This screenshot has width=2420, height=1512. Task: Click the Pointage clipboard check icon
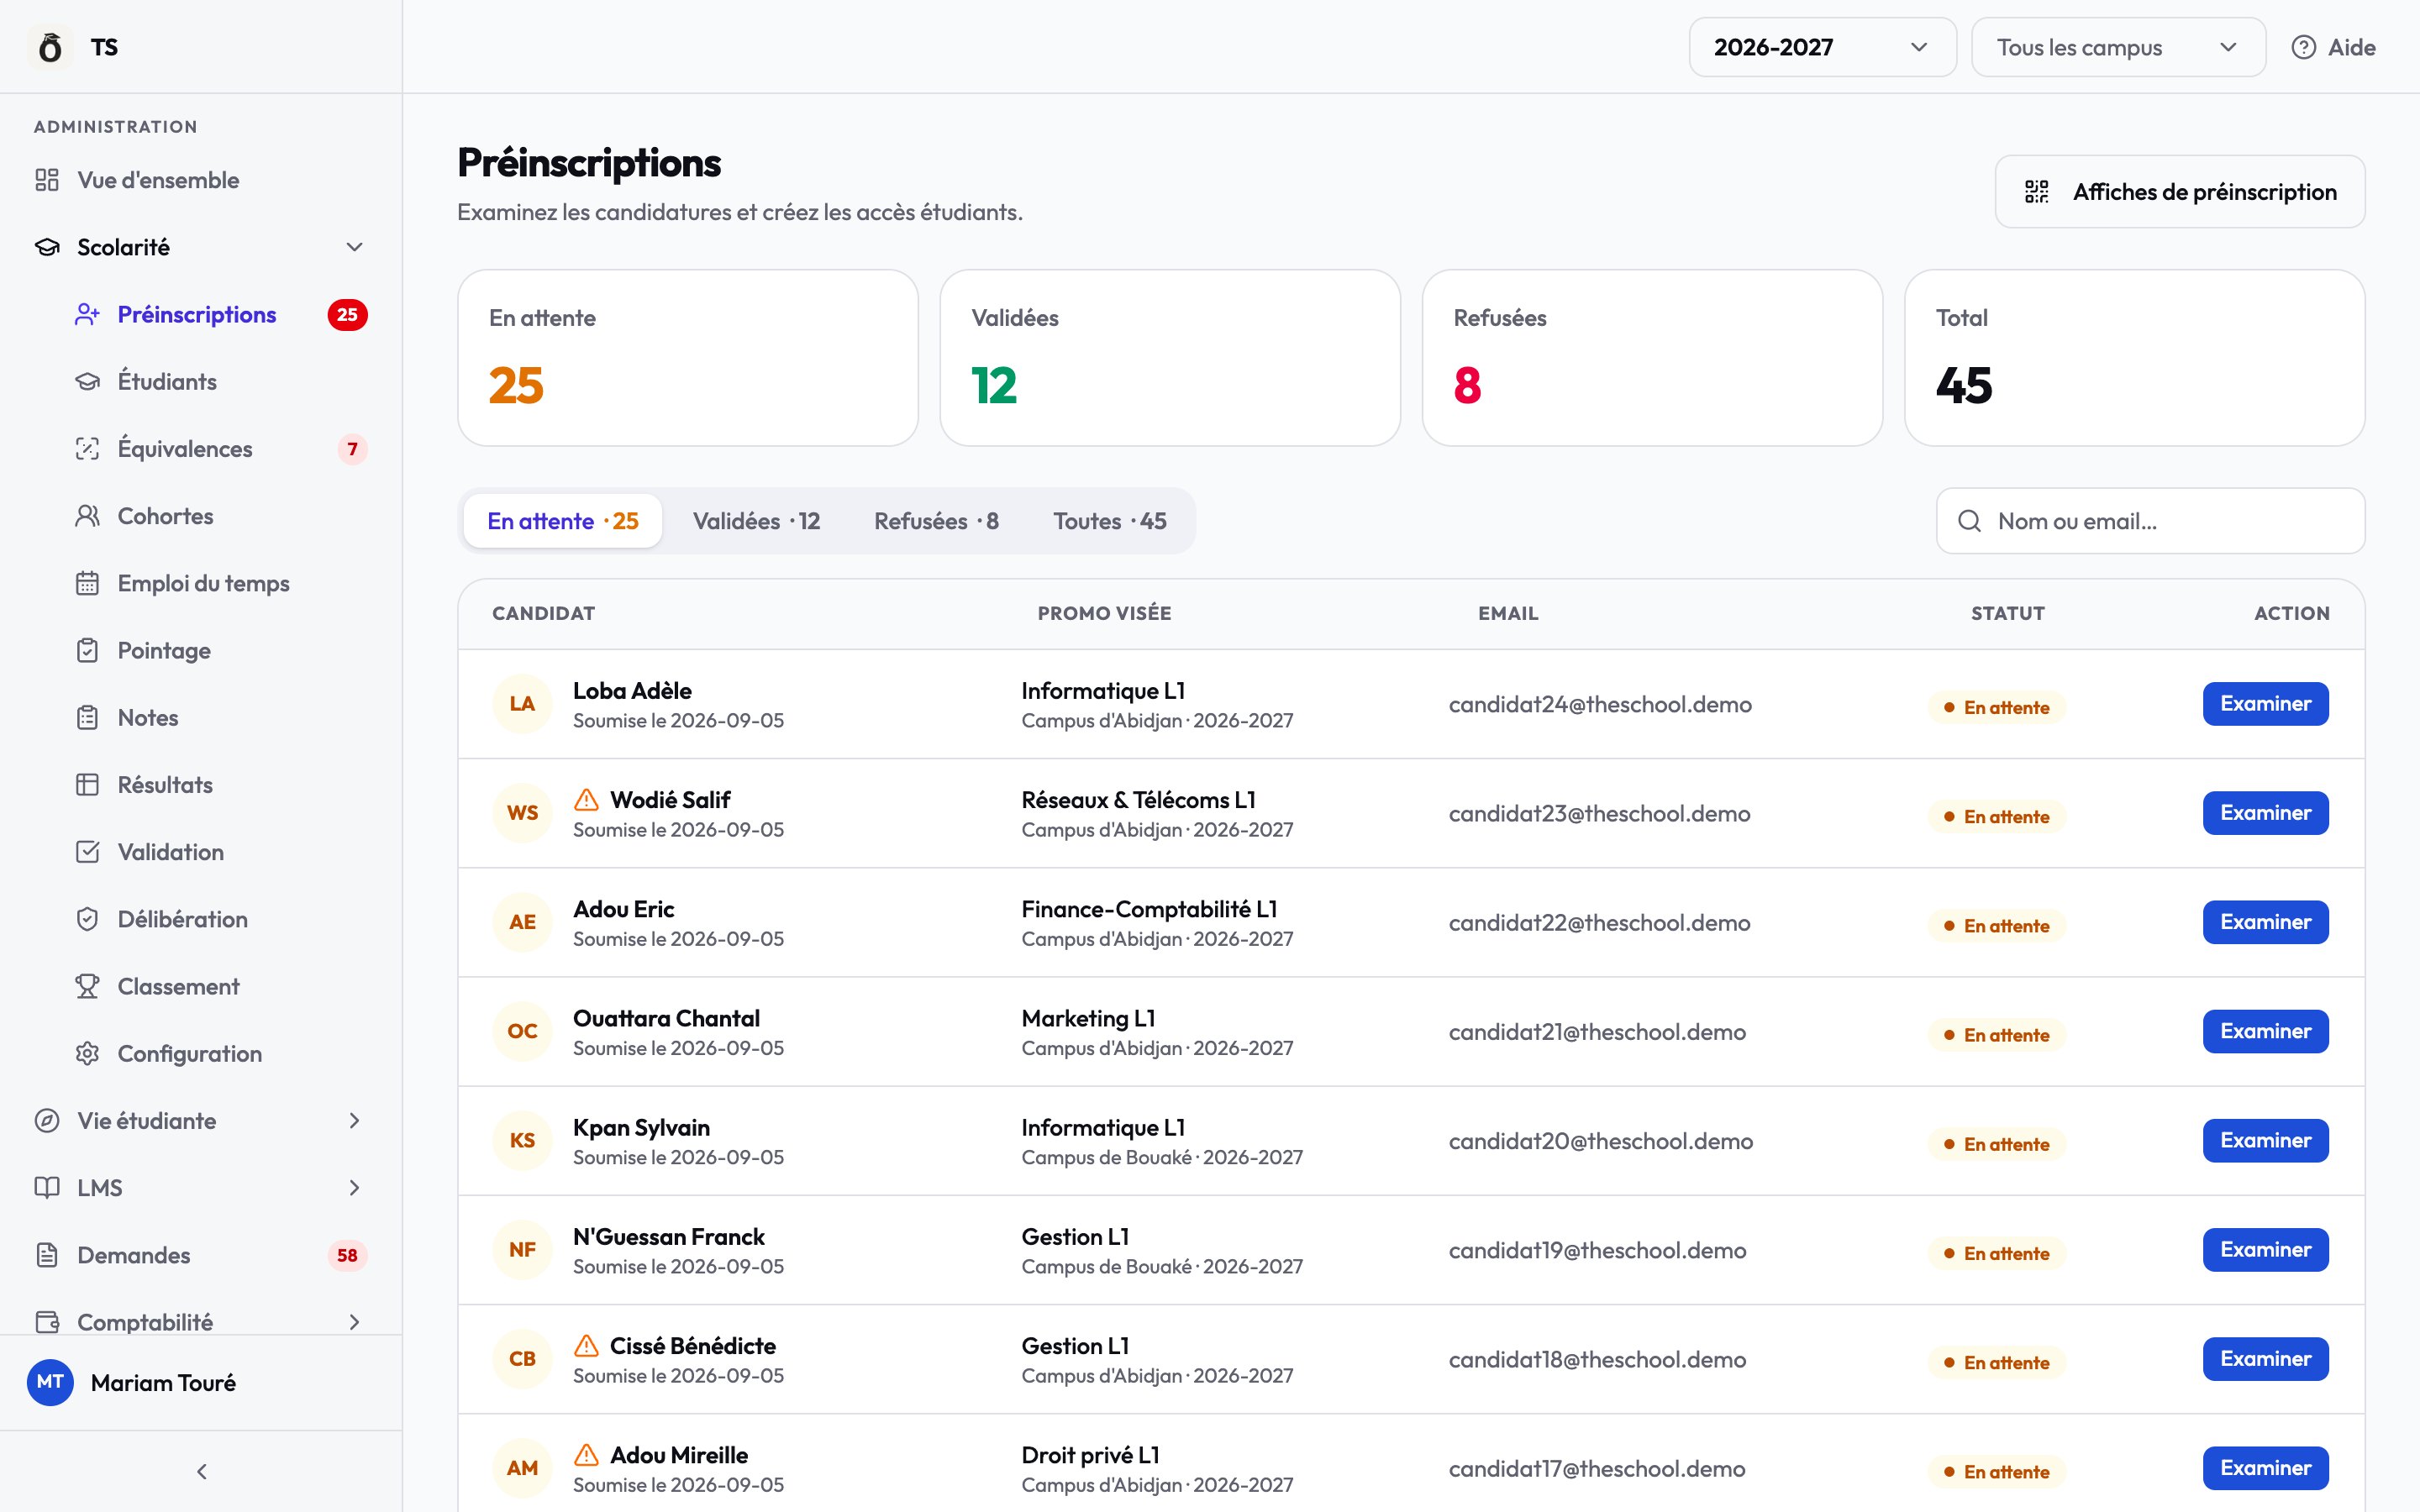click(88, 650)
